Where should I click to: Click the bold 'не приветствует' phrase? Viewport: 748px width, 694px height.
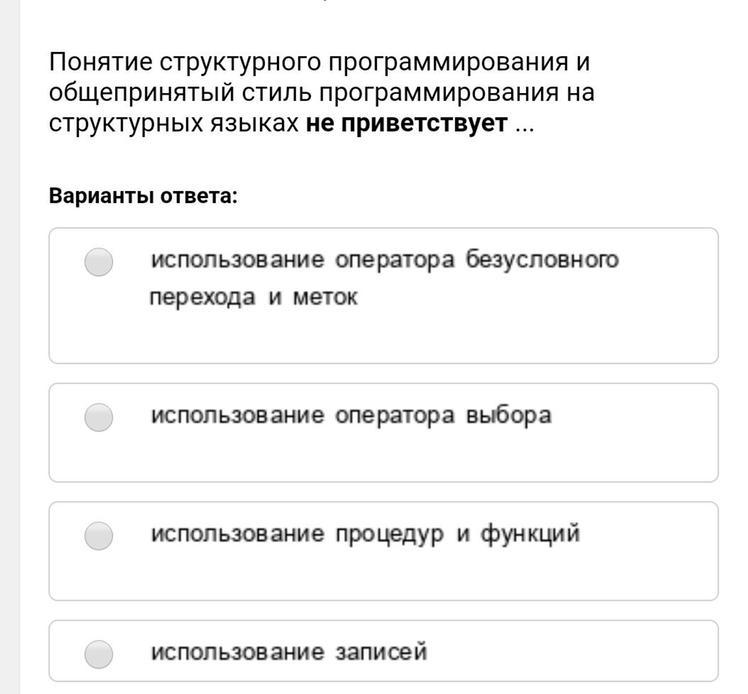click(407, 125)
